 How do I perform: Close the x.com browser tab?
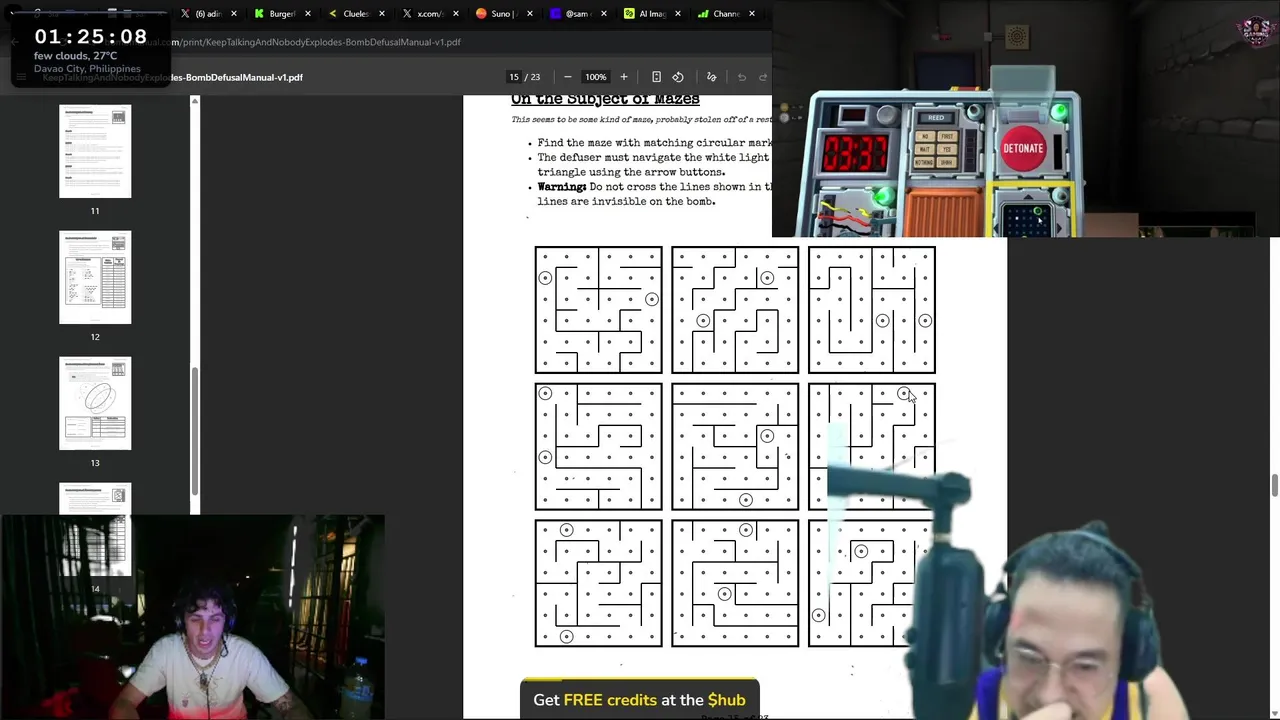point(456,14)
